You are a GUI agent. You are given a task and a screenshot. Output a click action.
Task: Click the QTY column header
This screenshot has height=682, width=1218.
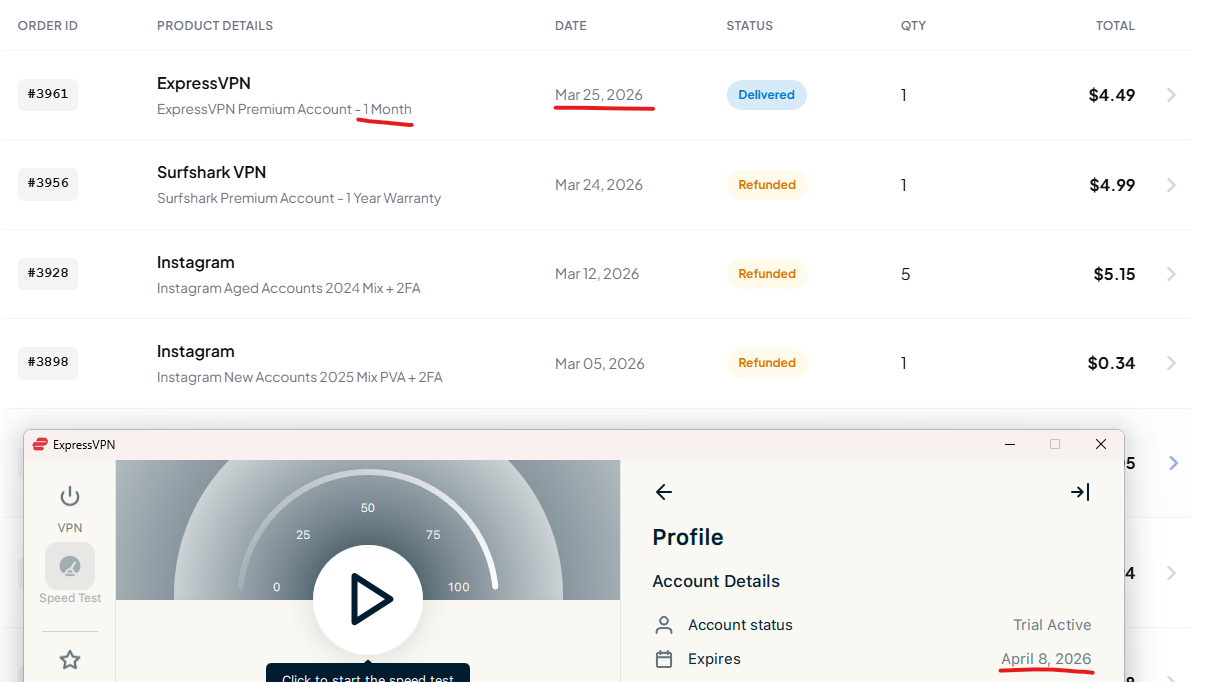point(913,26)
